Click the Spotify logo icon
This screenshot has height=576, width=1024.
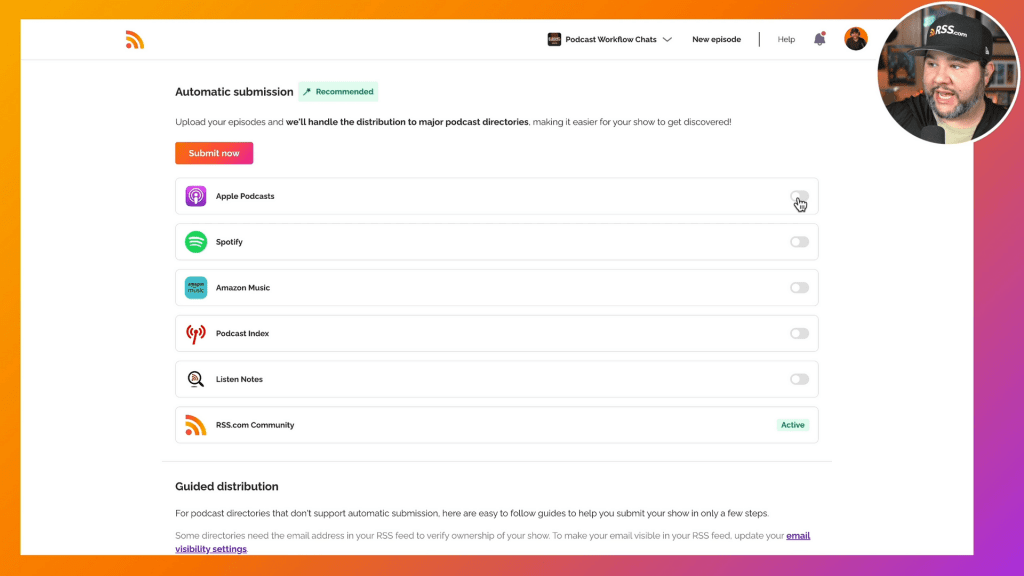196,242
